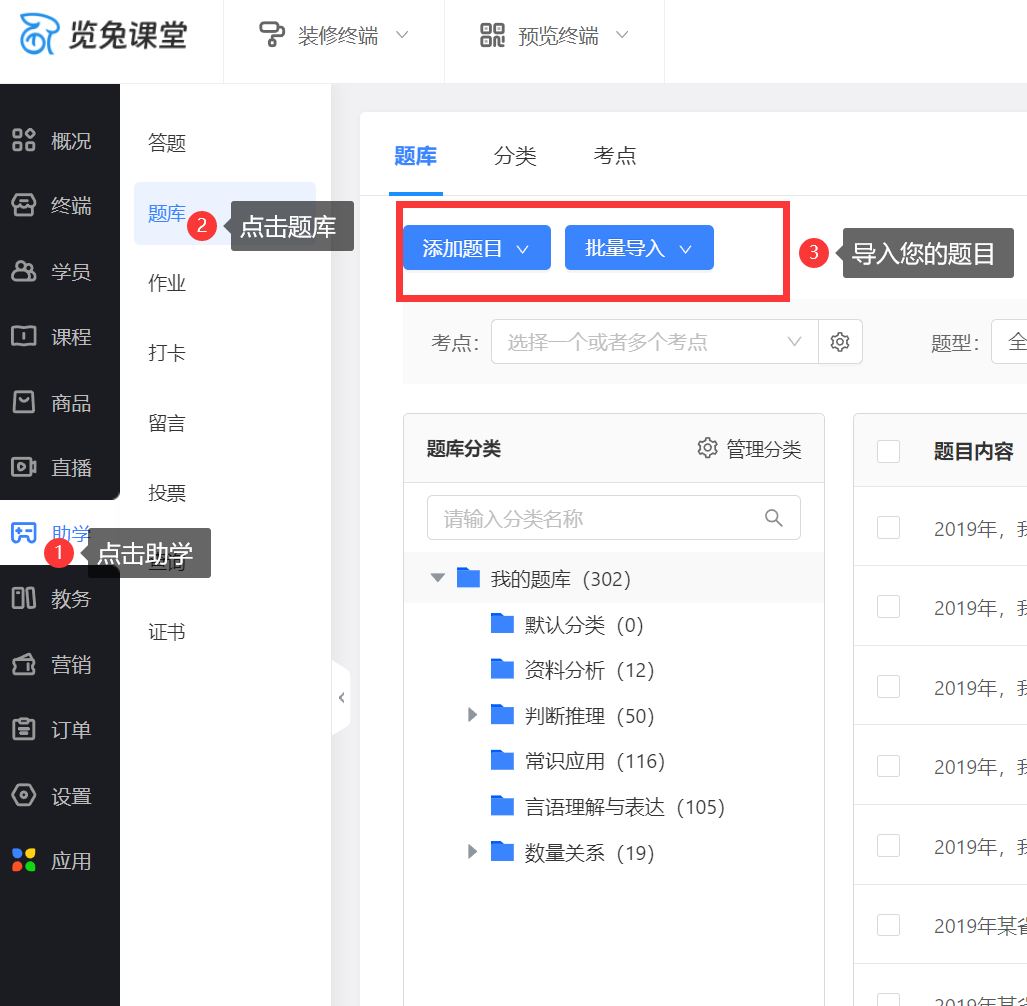Open the 课程 courses sidebar icon
This screenshot has width=1027, height=1006.
tap(24, 337)
